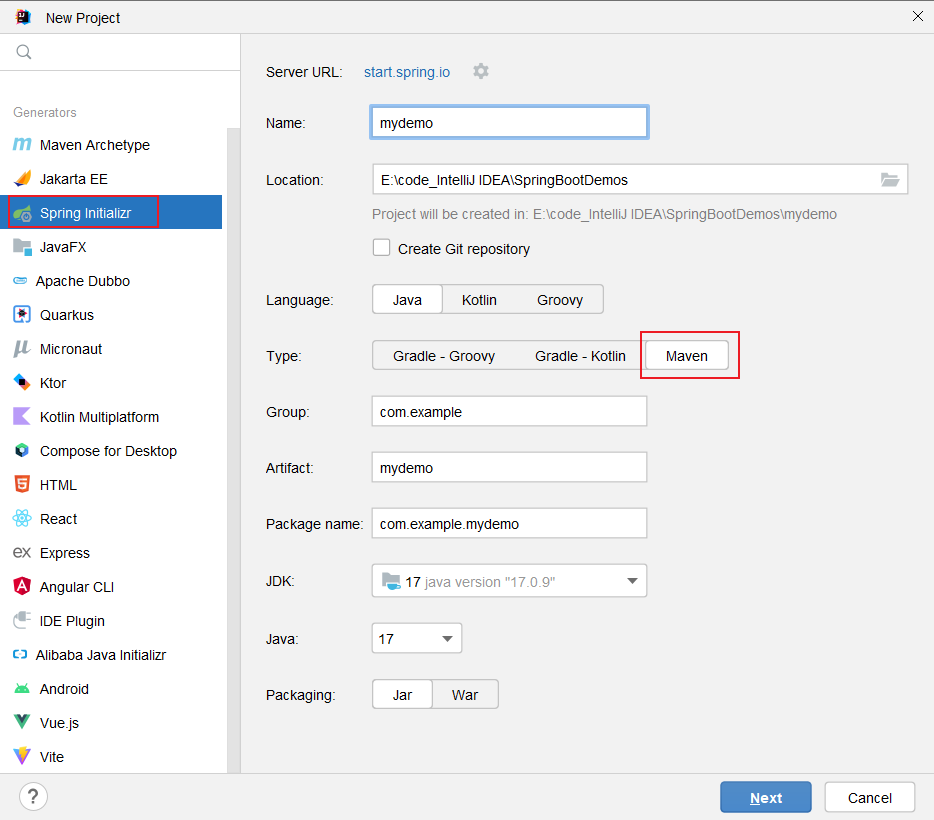Image resolution: width=934 pixels, height=820 pixels.
Task: Select Quarkus generator
Action: [111, 314]
